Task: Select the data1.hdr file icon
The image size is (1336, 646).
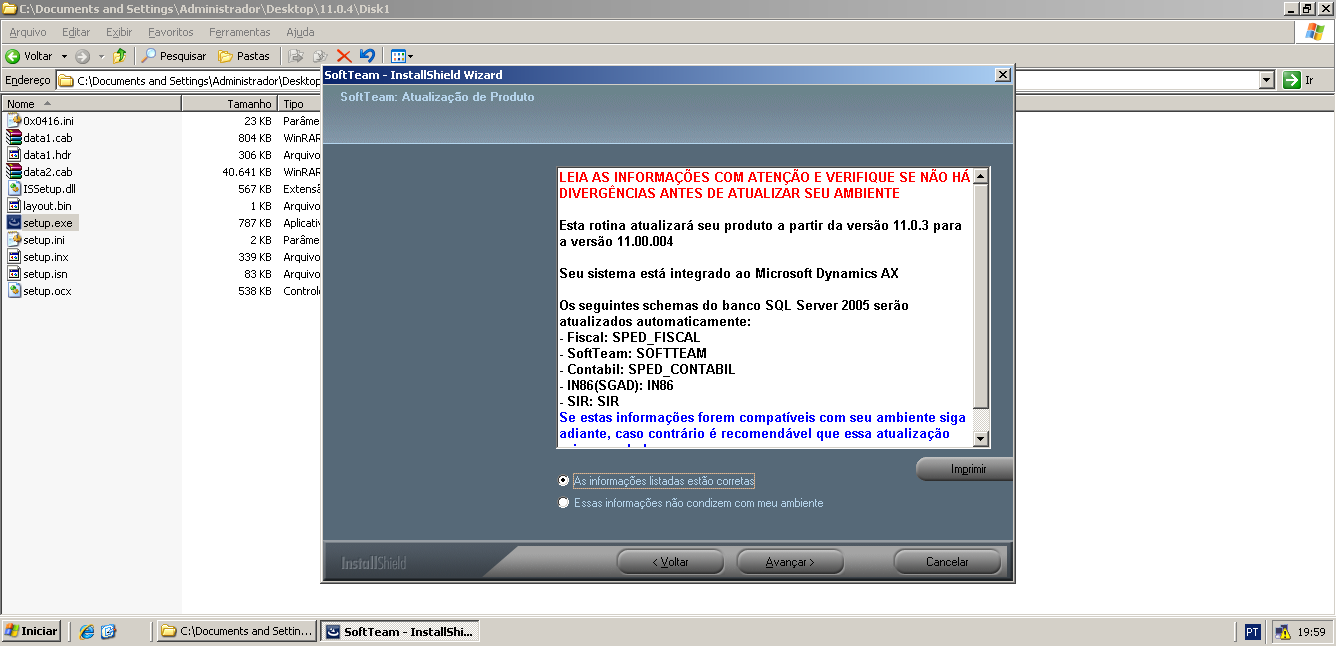Action: [14, 155]
